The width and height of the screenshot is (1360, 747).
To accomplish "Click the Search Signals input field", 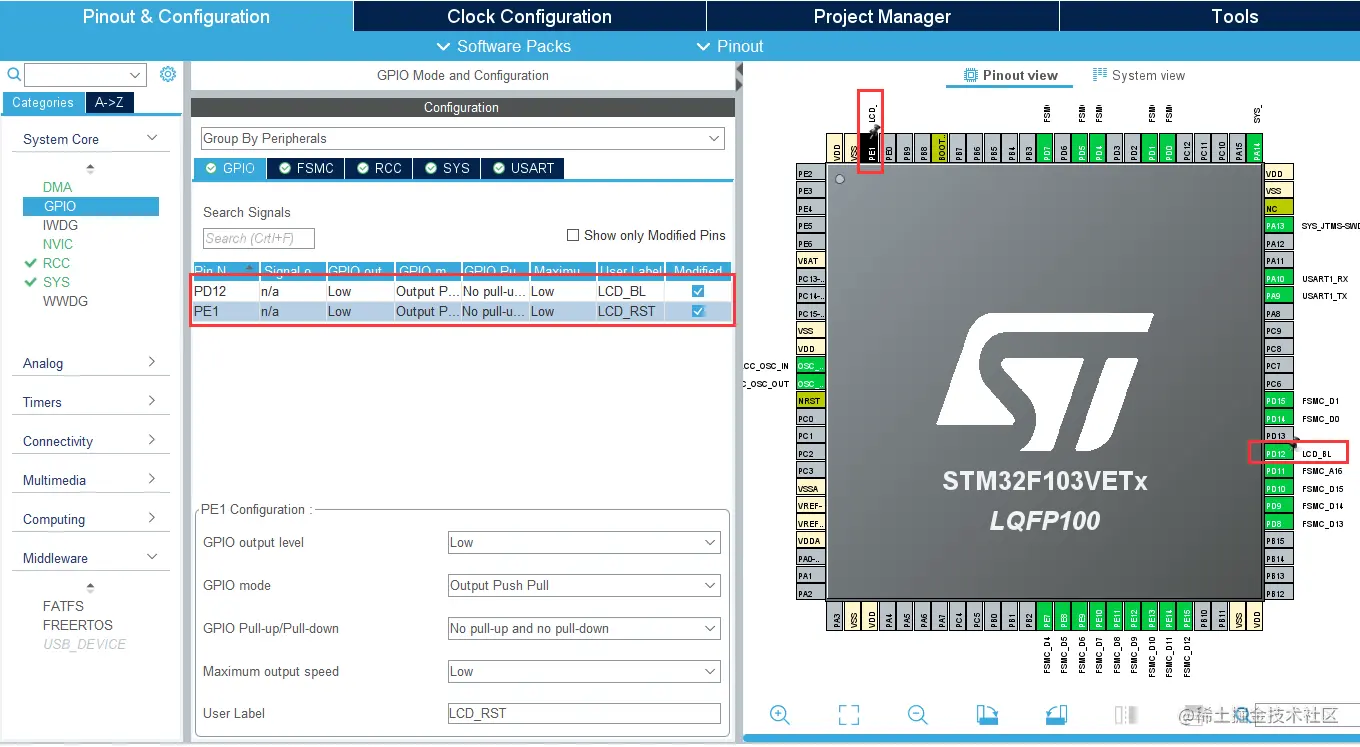I will 259,238.
